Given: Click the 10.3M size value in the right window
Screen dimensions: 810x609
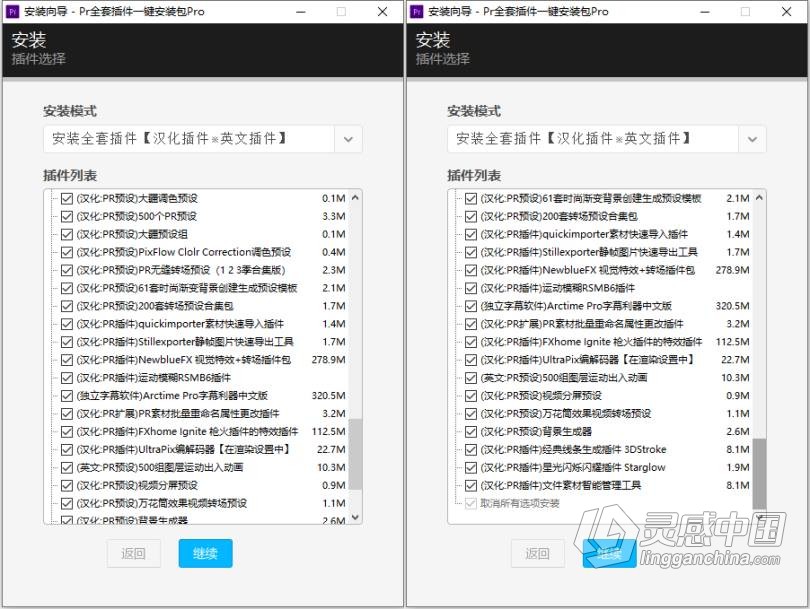Looking at the screenshot, I should click(735, 378).
